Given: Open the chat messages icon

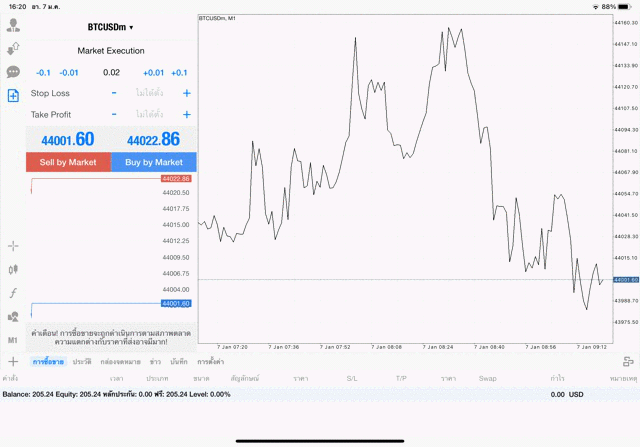Looking at the screenshot, I should 13,72.
